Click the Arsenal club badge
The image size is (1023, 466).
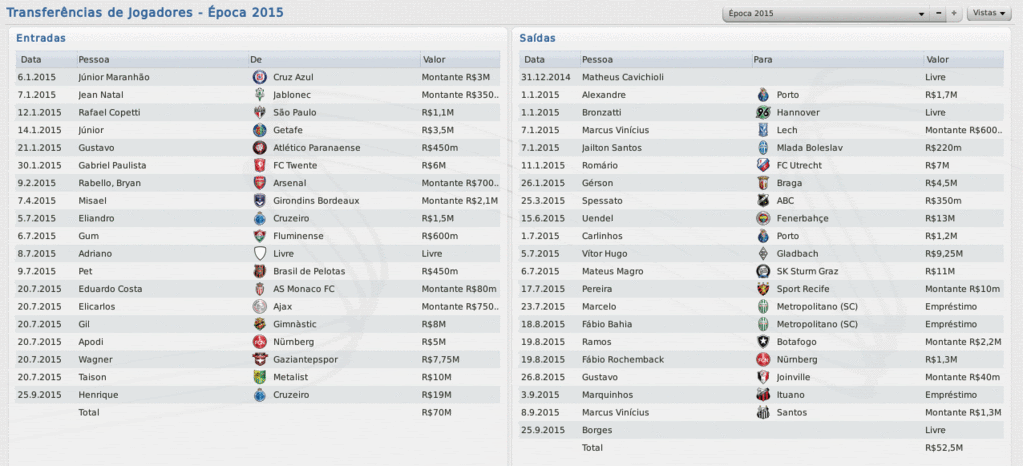tap(260, 183)
